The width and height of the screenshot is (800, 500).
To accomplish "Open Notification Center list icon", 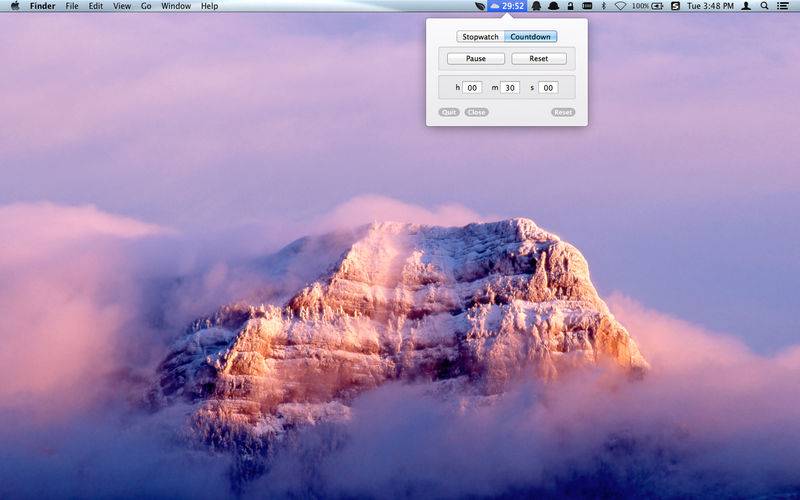I will [782, 6].
